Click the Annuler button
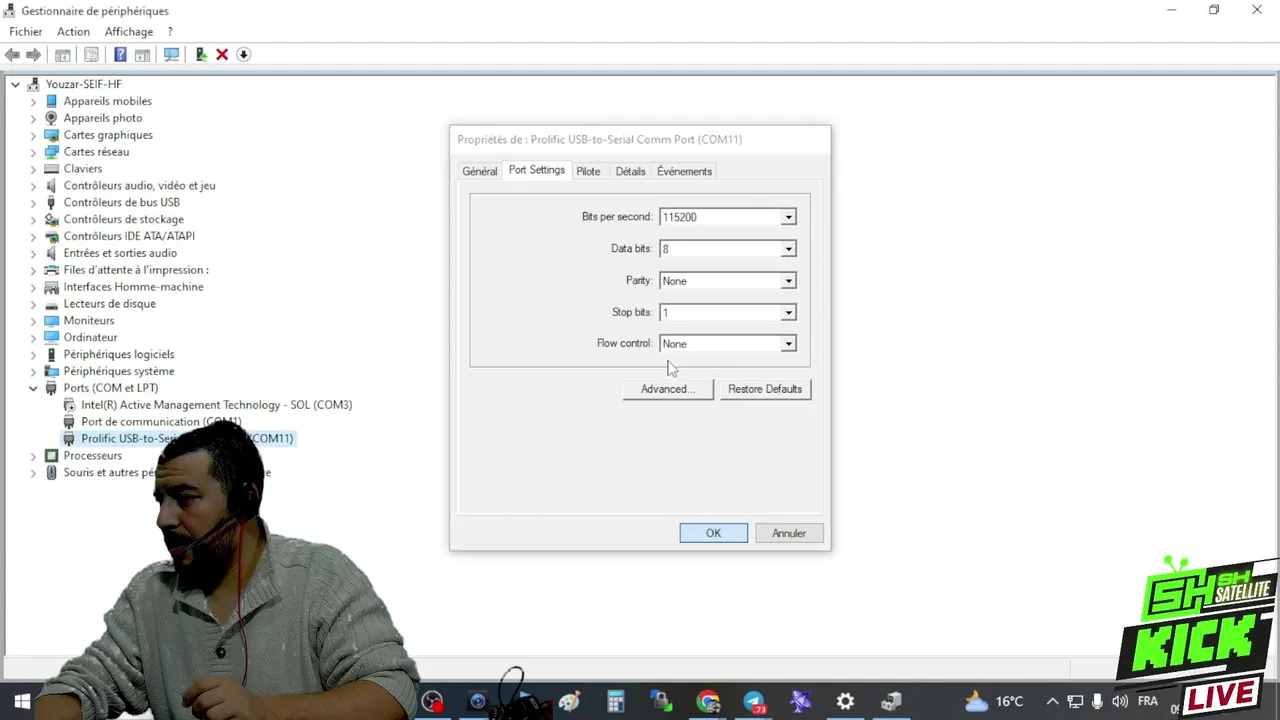 pyautogui.click(x=789, y=534)
